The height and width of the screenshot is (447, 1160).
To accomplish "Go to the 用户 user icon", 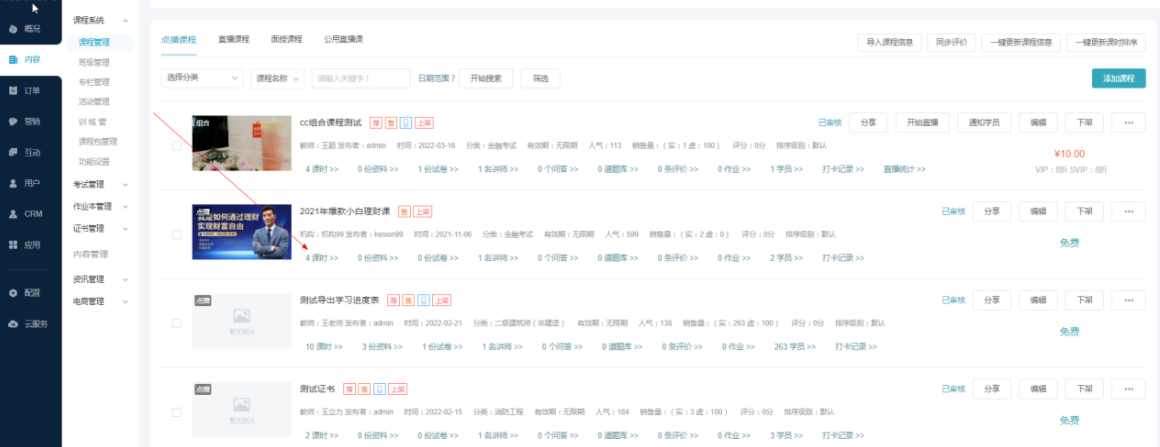I will pos(13,183).
